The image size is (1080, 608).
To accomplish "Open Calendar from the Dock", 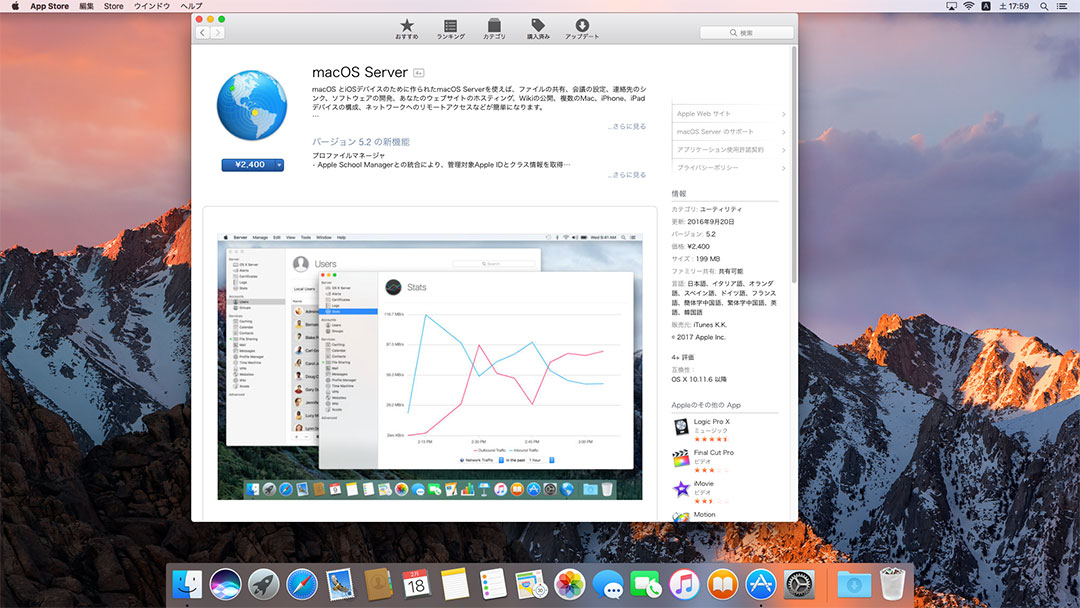I will pyautogui.click(x=417, y=585).
